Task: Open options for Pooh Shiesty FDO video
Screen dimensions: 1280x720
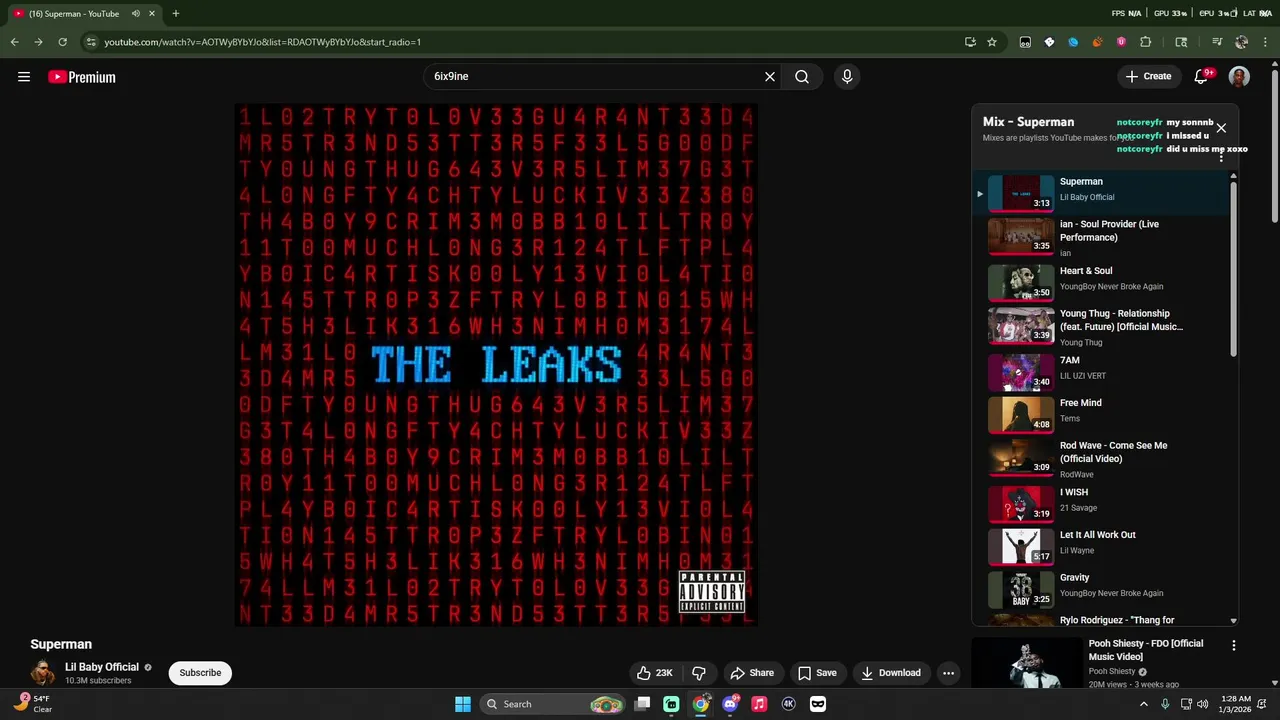Action: 1233,646
